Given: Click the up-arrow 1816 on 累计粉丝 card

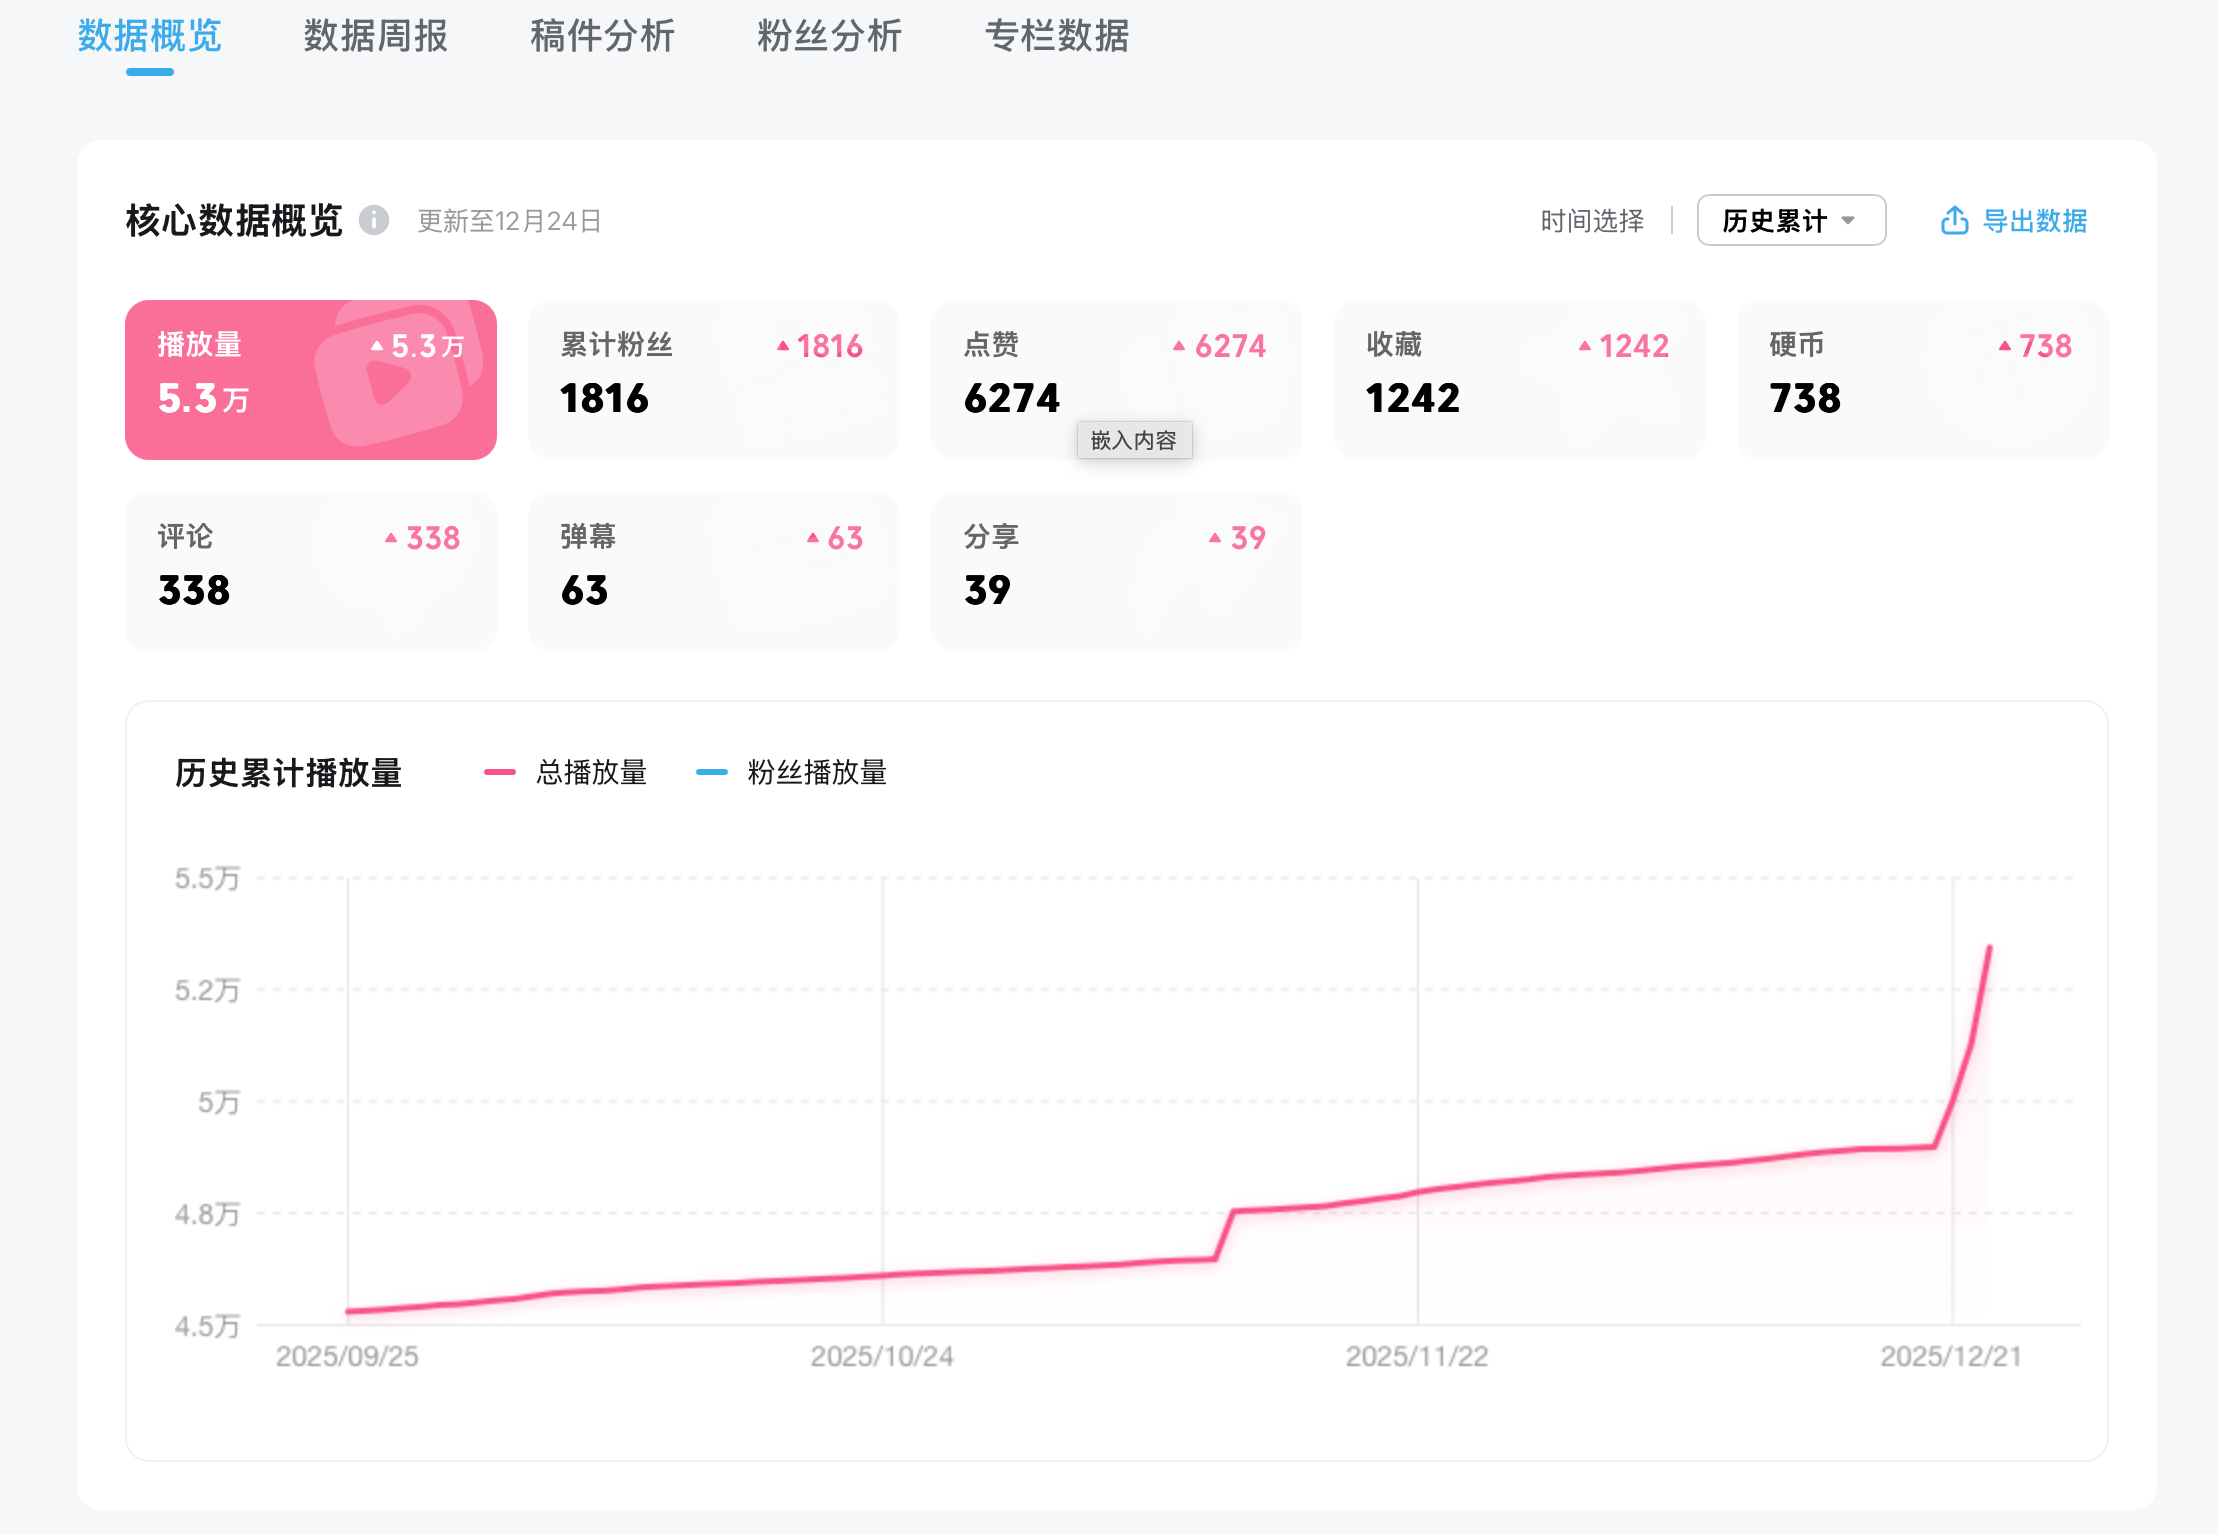Looking at the screenshot, I should [x=820, y=346].
